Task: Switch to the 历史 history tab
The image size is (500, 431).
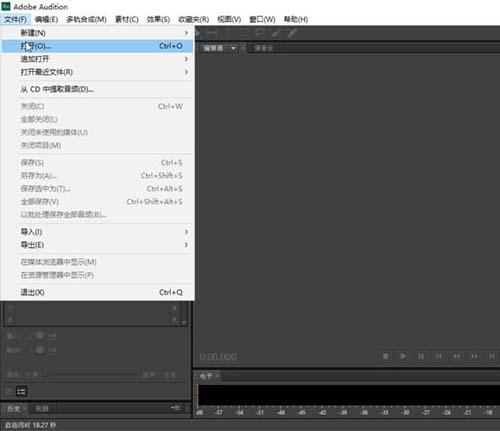Action: (x=14, y=408)
